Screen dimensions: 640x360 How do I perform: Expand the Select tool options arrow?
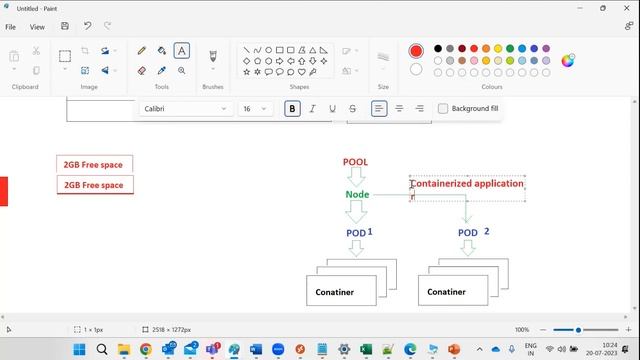[65, 69]
